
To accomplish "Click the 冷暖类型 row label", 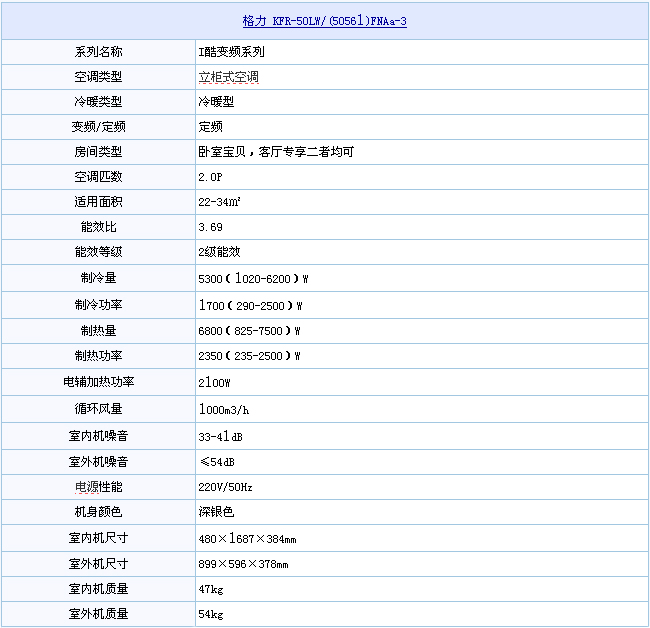I will pyautogui.click(x=98, y=102).
